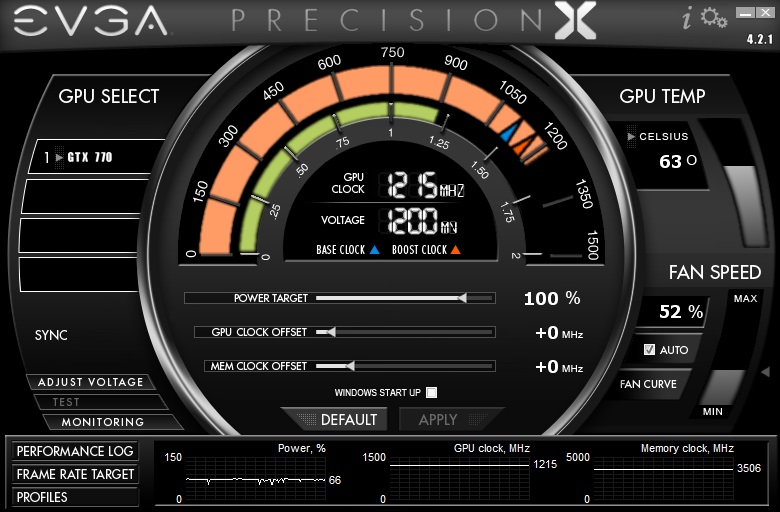The height and width of the screenshot is (512, 780).
Task: Open the MONITORING window
Action: [x=113, y=422]
